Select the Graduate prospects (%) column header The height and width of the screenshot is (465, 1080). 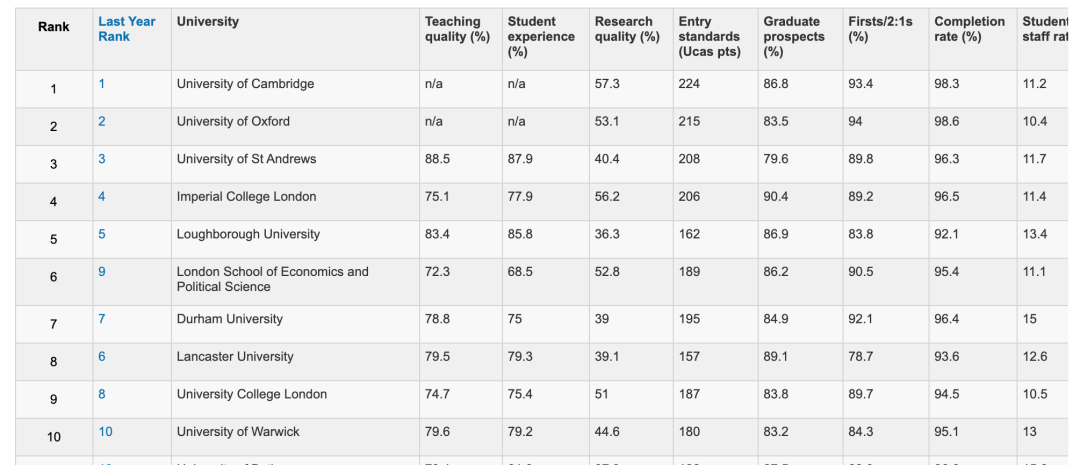pyautogui.click(x=794, y=37)
